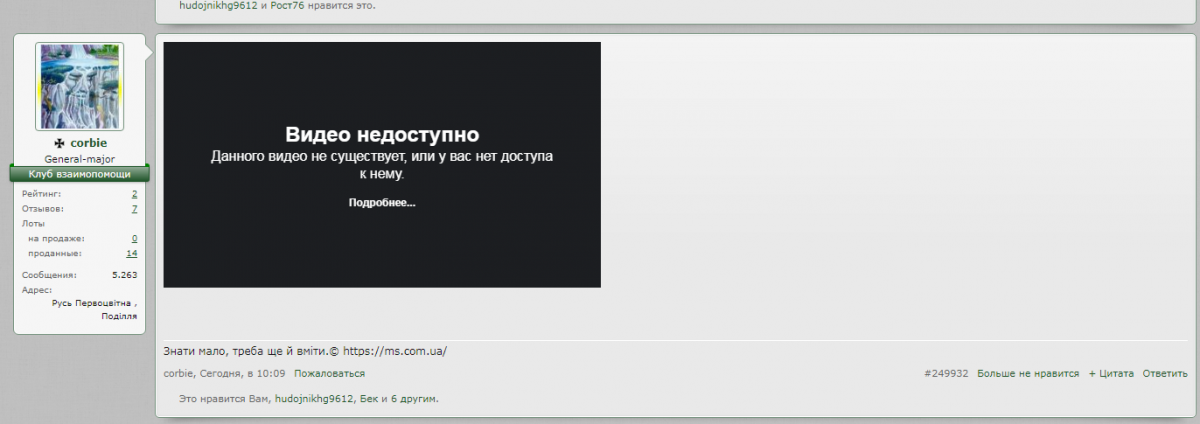Click the Клуб взаимопомощи banner
This screenshot has height=424, width=1200.
[79, 174]
